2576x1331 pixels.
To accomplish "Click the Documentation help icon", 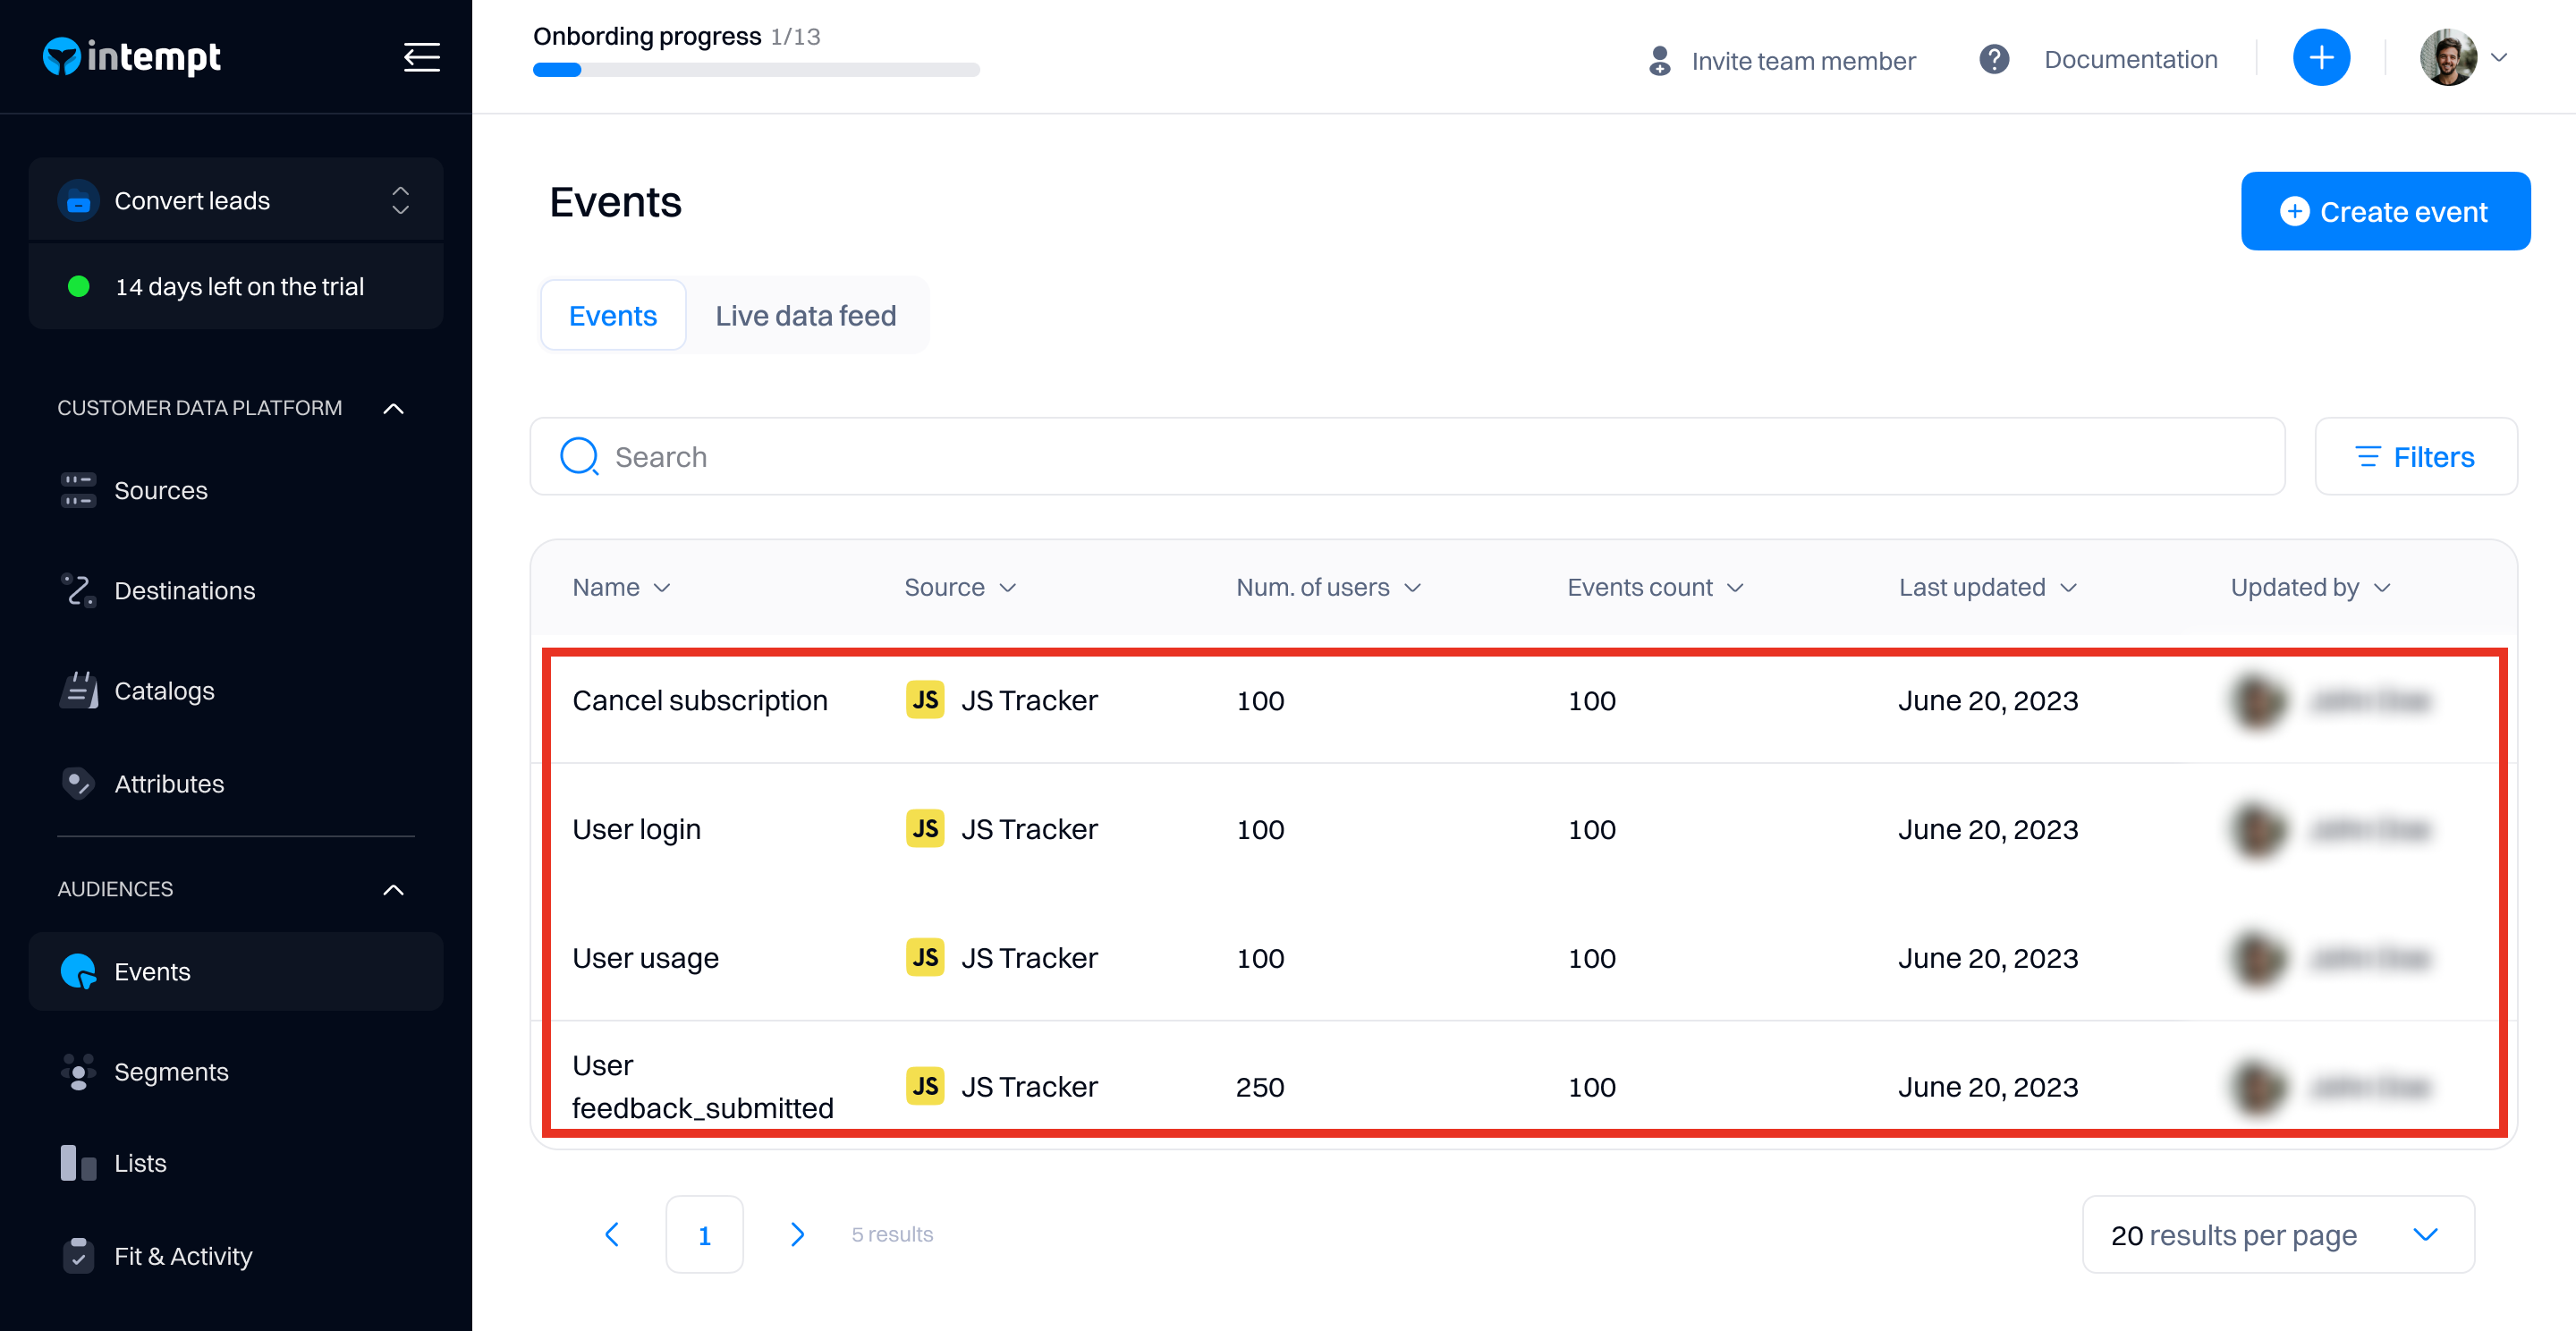I will pyautogui.click(x=1994, y=60).
